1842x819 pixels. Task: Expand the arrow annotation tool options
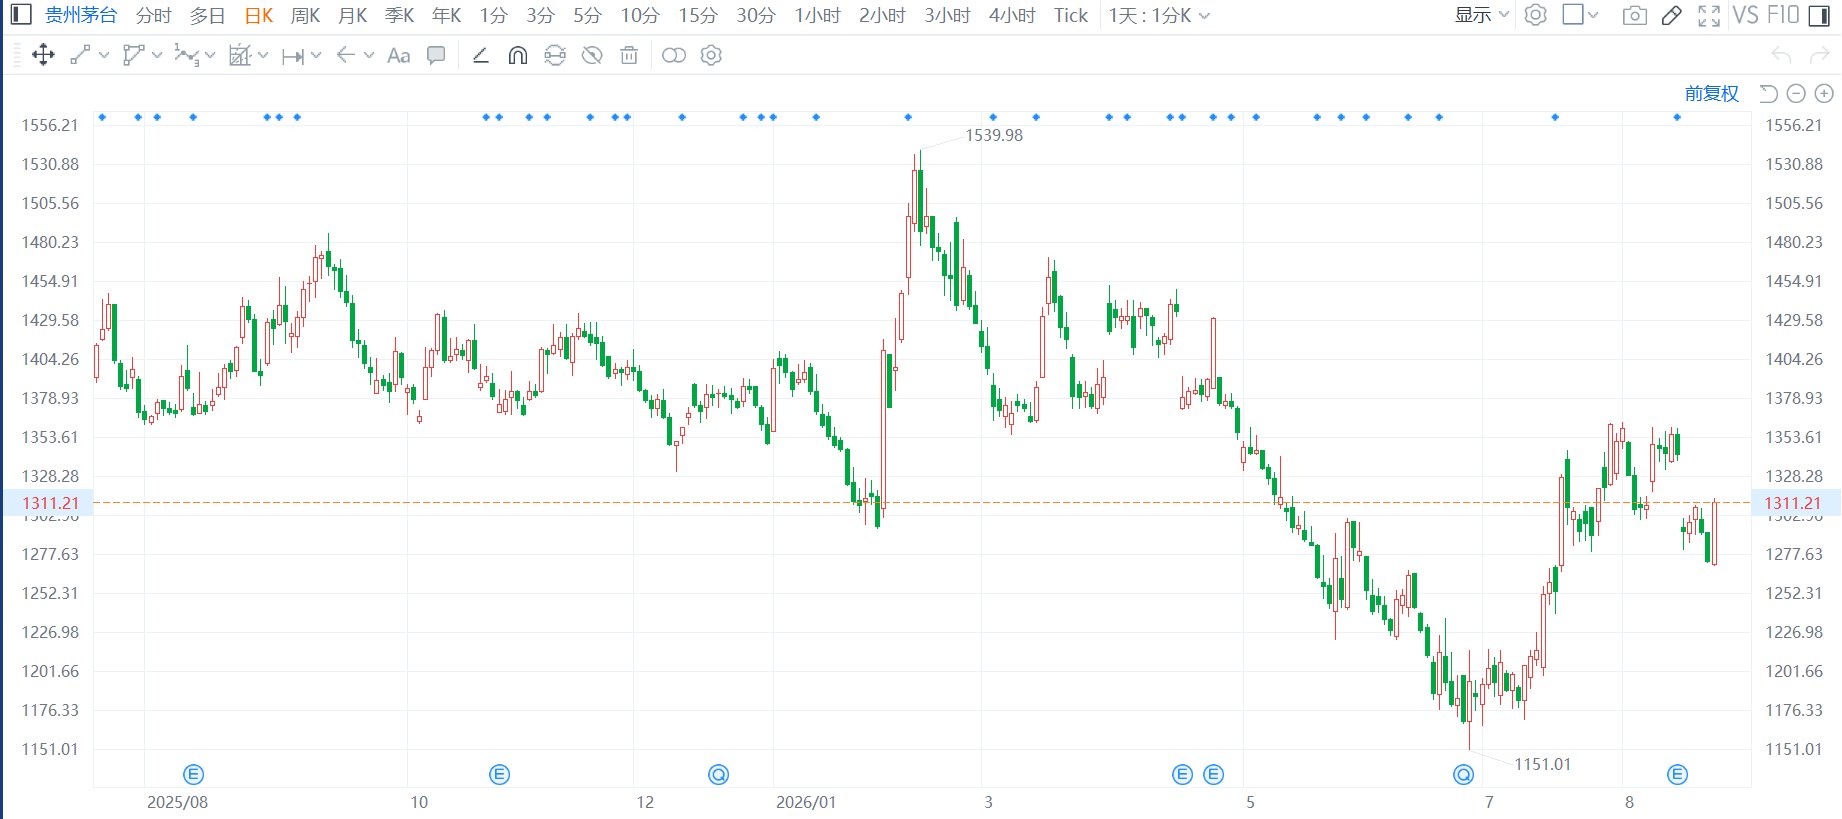pyautogui.click(x=369, y=56)
